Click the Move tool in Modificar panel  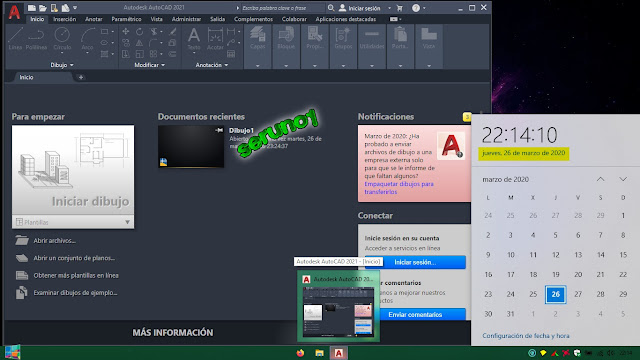(126, 31)
